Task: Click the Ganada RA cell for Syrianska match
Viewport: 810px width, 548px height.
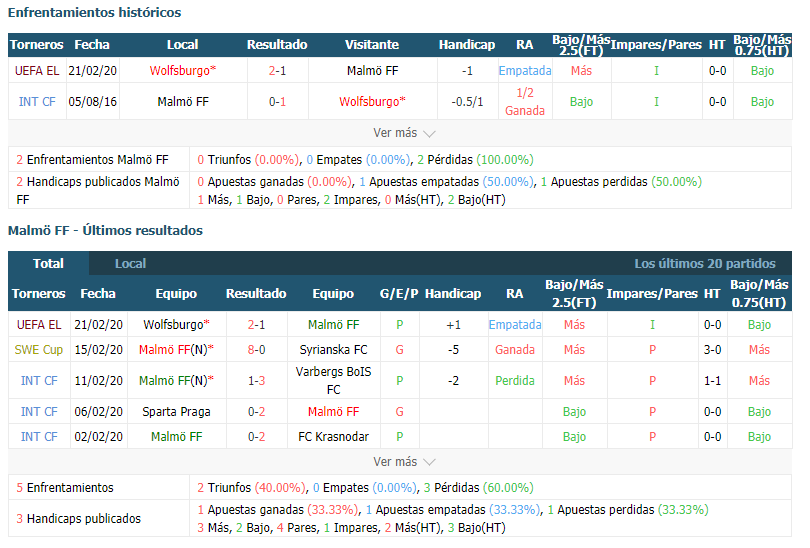Action: (515, 350)
